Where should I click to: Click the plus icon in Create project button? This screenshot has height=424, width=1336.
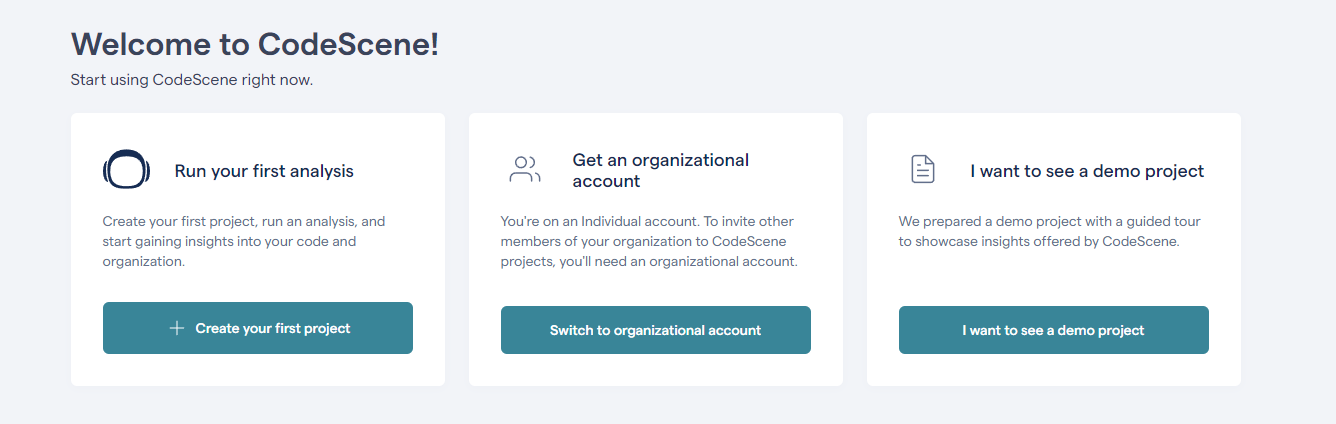click(176, 328)
